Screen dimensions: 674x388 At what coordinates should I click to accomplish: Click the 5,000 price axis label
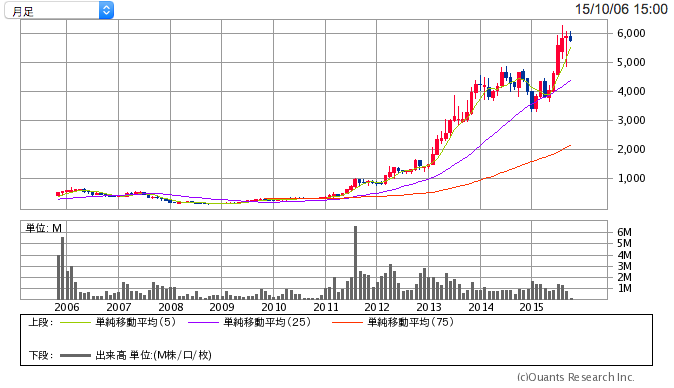point(631,62)
